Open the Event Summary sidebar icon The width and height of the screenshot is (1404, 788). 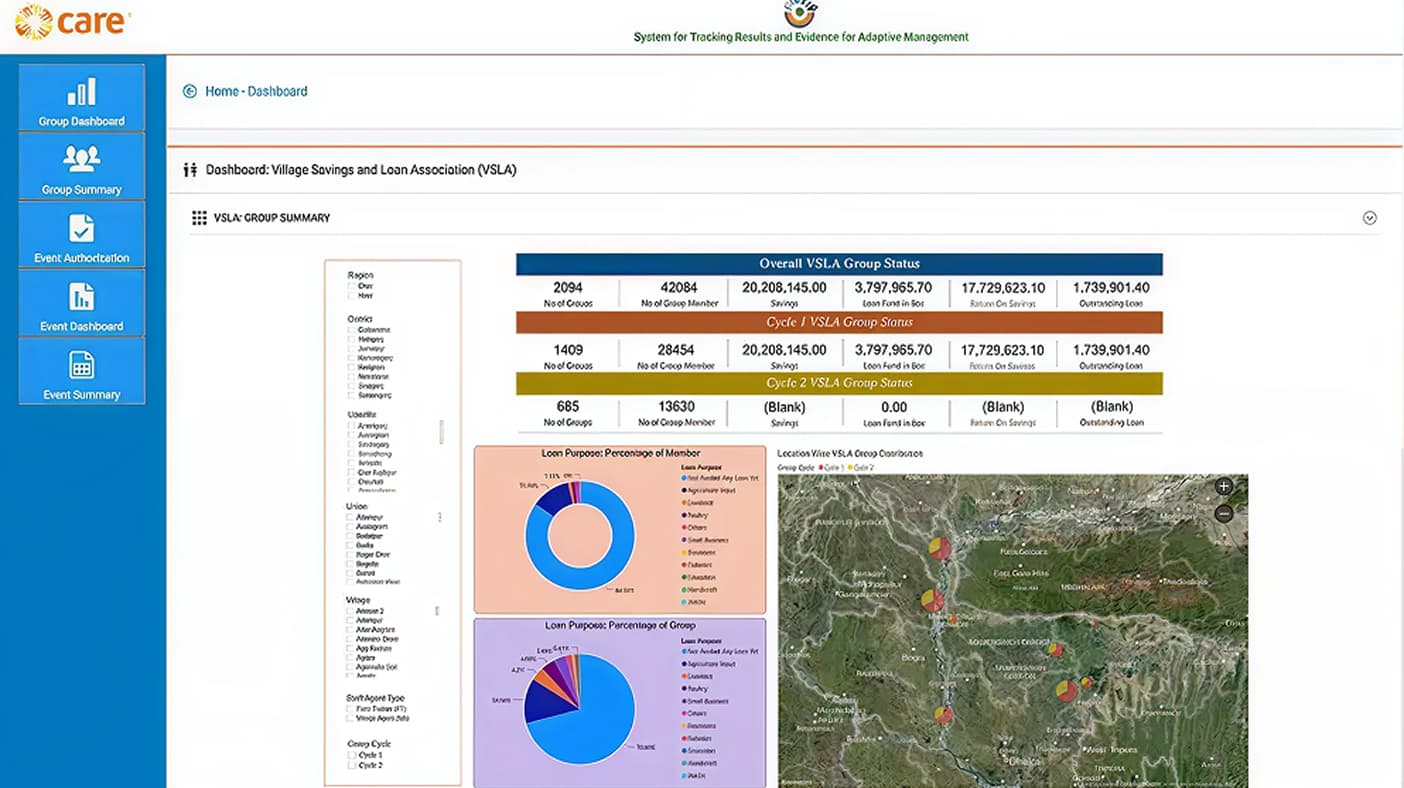81,371
